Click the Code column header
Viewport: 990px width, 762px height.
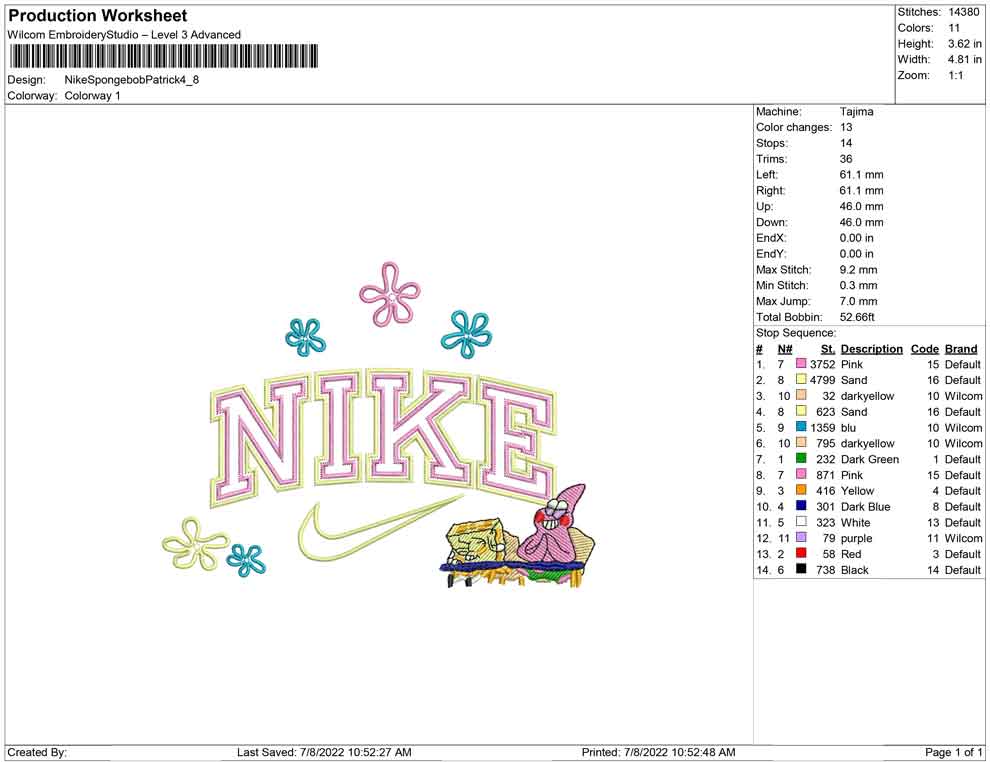(x=924, y=349)
